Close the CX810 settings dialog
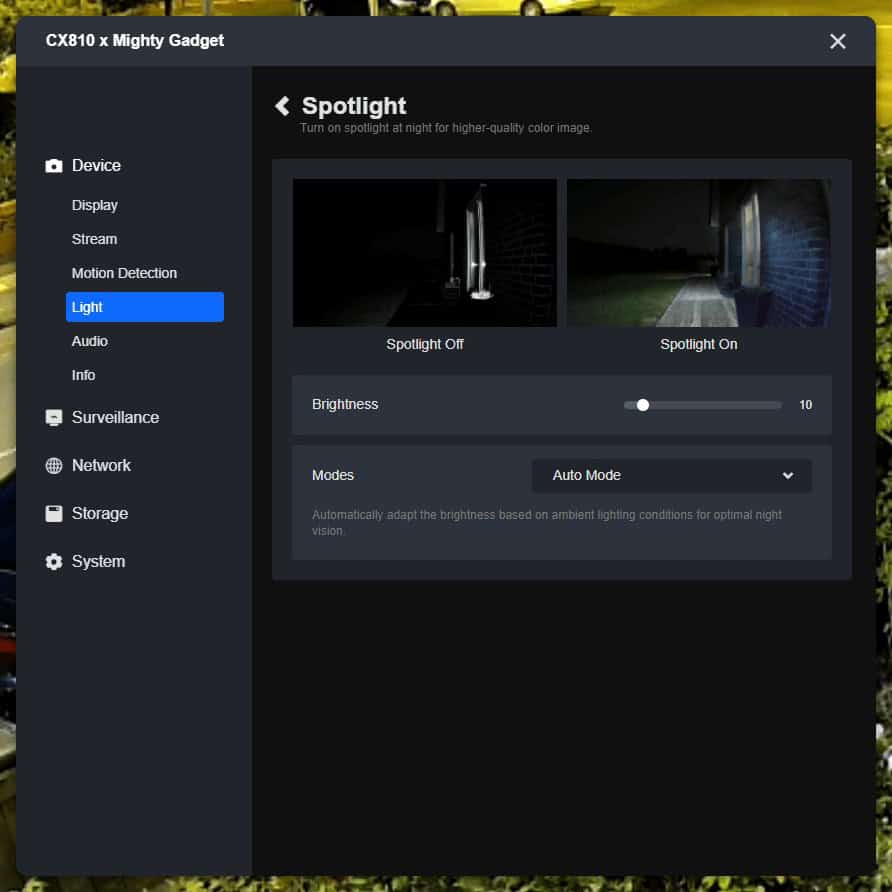This screenshot has height=892, width=892. coord(837,41)
